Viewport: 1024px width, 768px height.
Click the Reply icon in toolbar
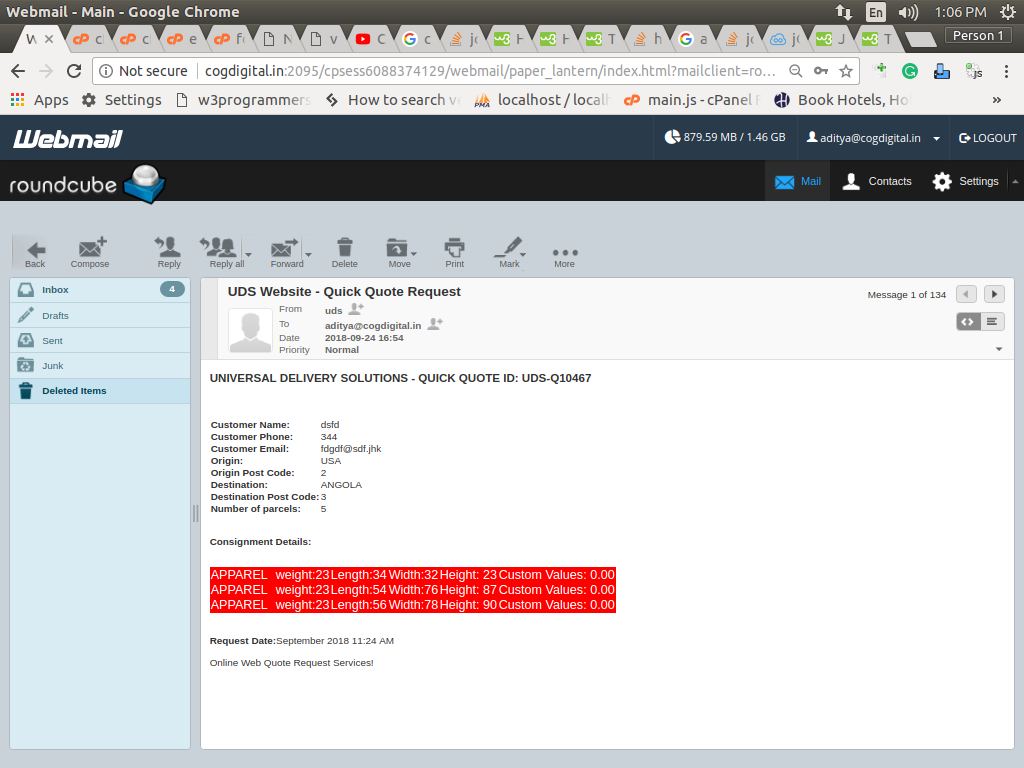[x=169, y=251]
